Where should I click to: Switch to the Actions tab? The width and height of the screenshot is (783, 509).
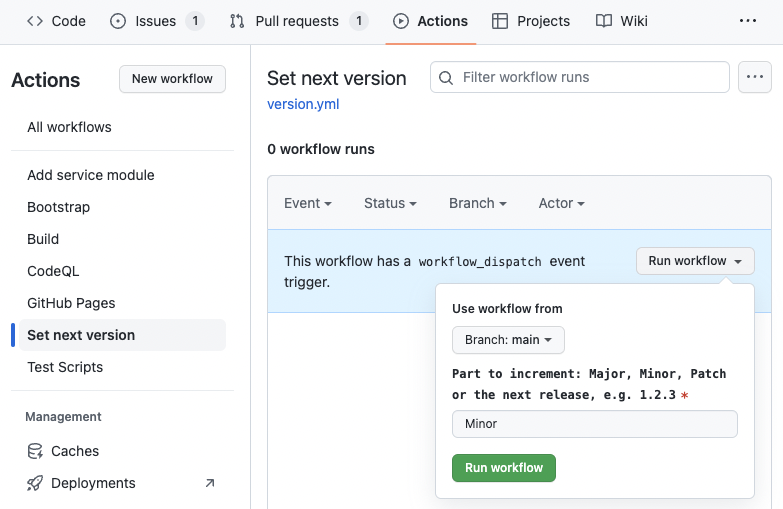tap(430, 21)
